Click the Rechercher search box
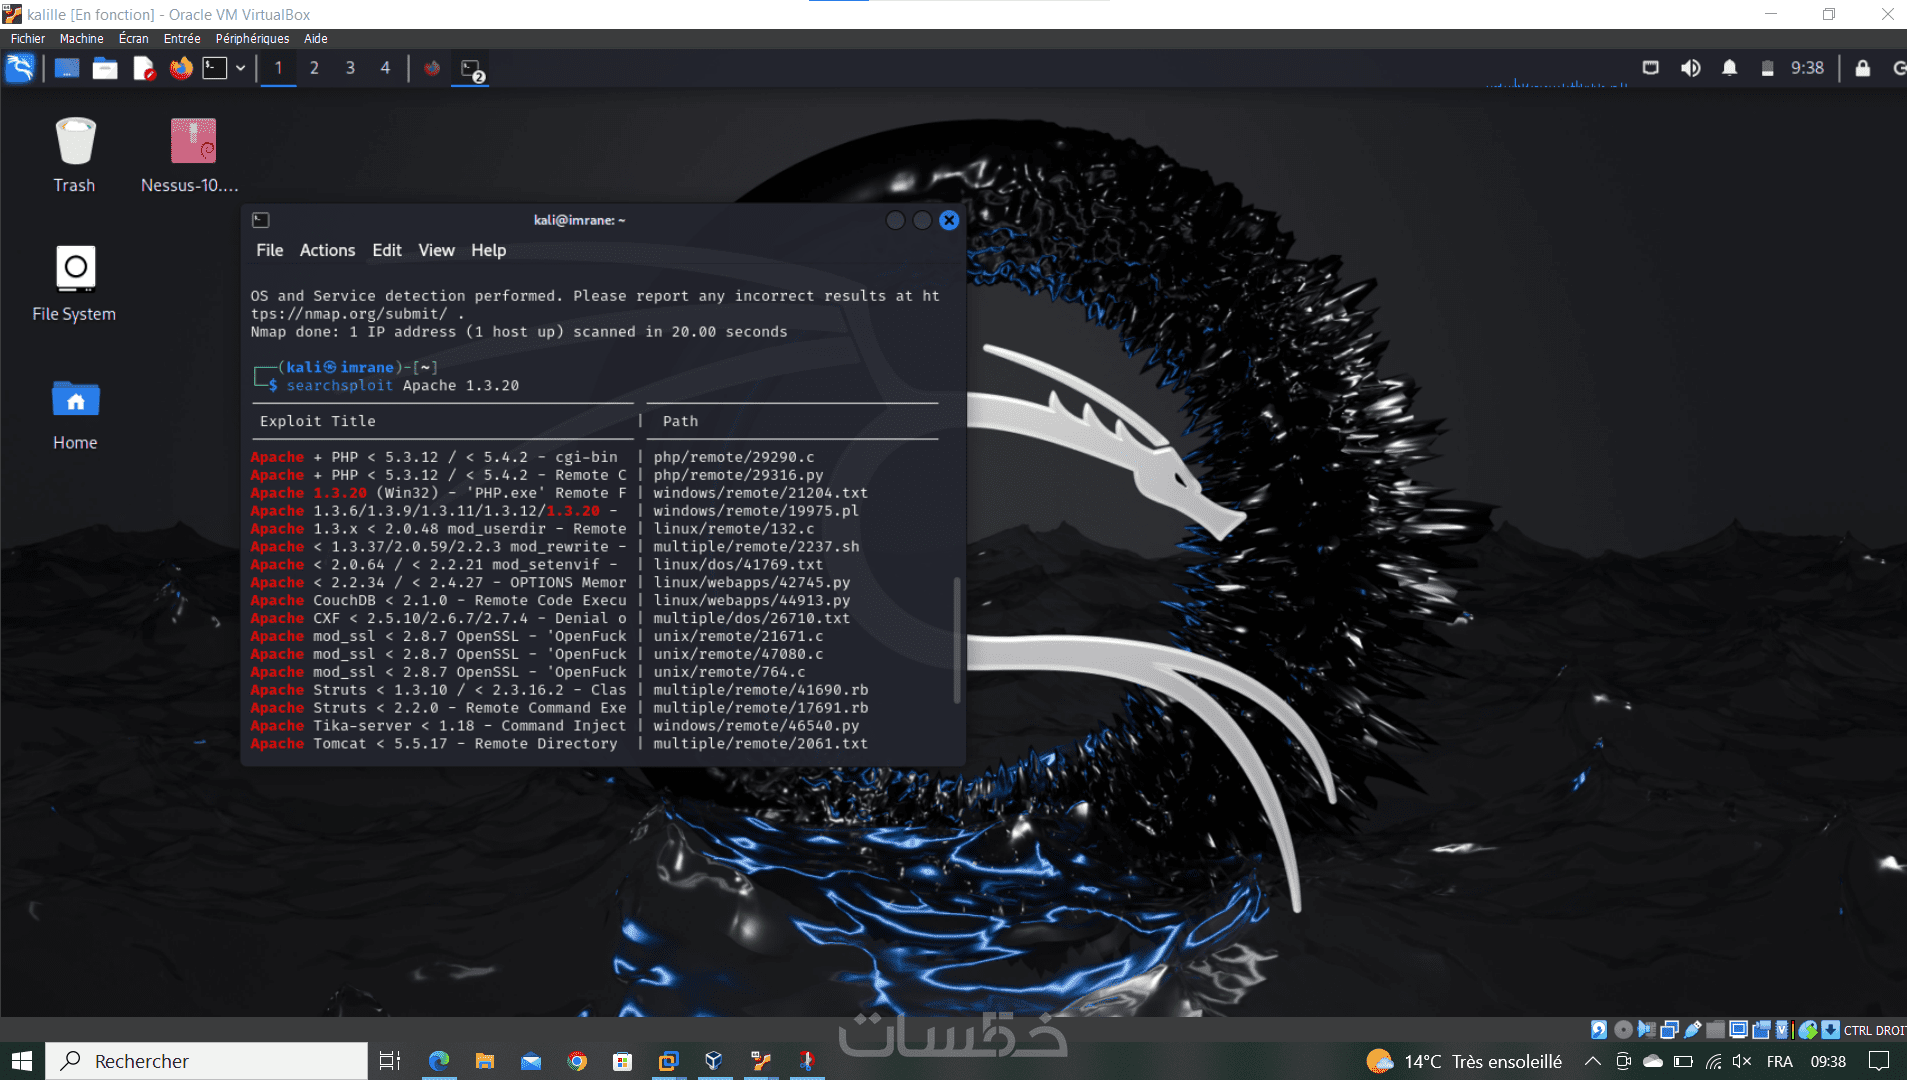Image resolution: width=1907 pixels, height=1080 pixels. click(207, 1061)
